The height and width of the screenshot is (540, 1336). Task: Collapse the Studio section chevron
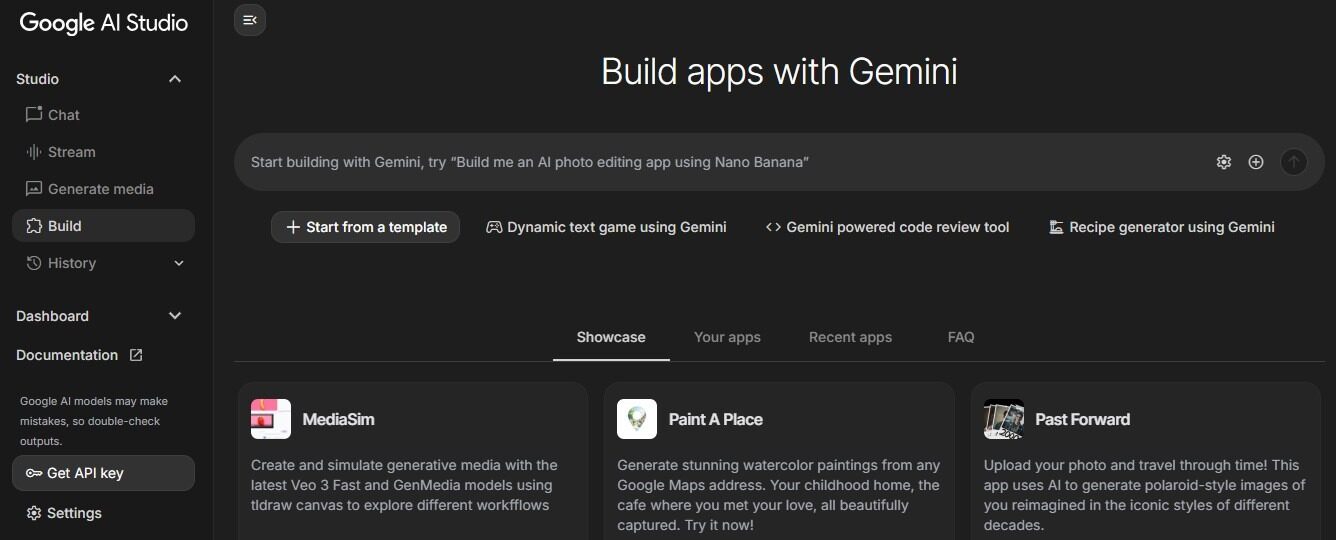click(175, 79)
